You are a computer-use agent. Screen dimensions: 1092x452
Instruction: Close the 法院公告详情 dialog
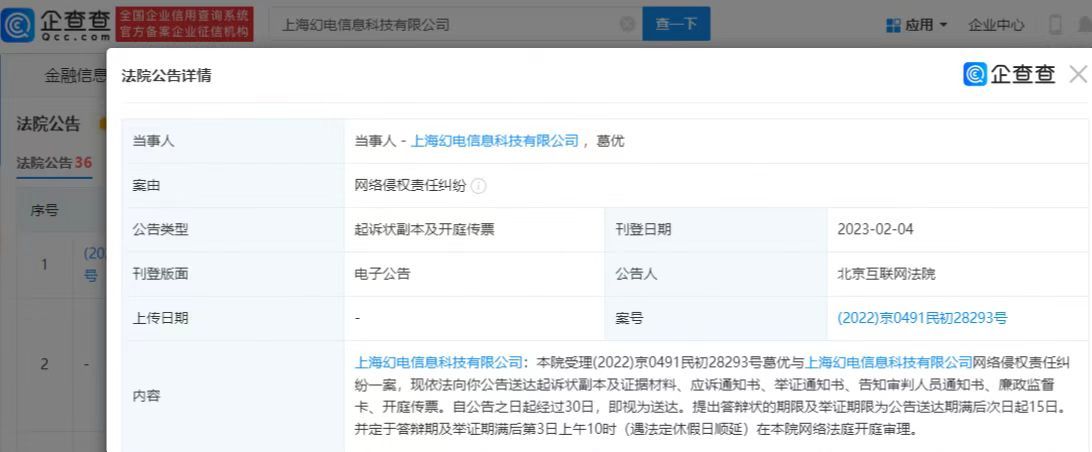tap(1078, 74)
